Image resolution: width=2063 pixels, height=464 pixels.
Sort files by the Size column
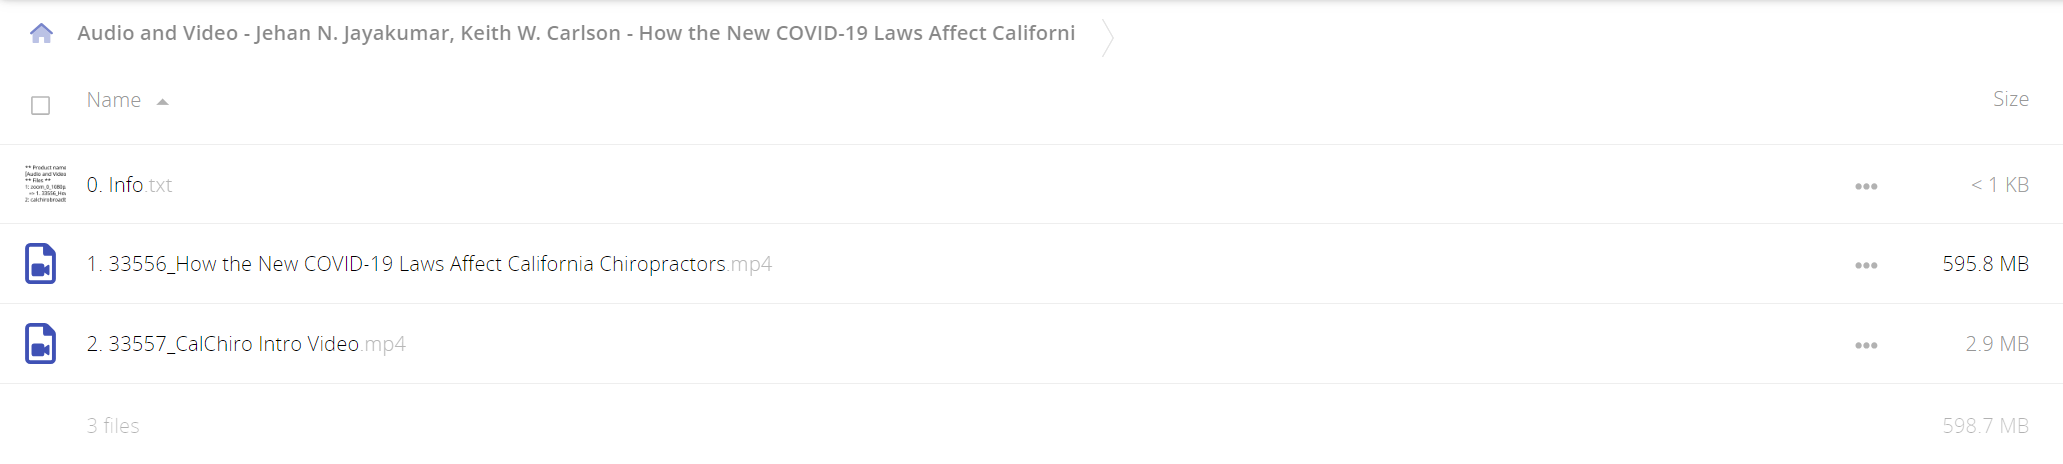[2010, 99]
